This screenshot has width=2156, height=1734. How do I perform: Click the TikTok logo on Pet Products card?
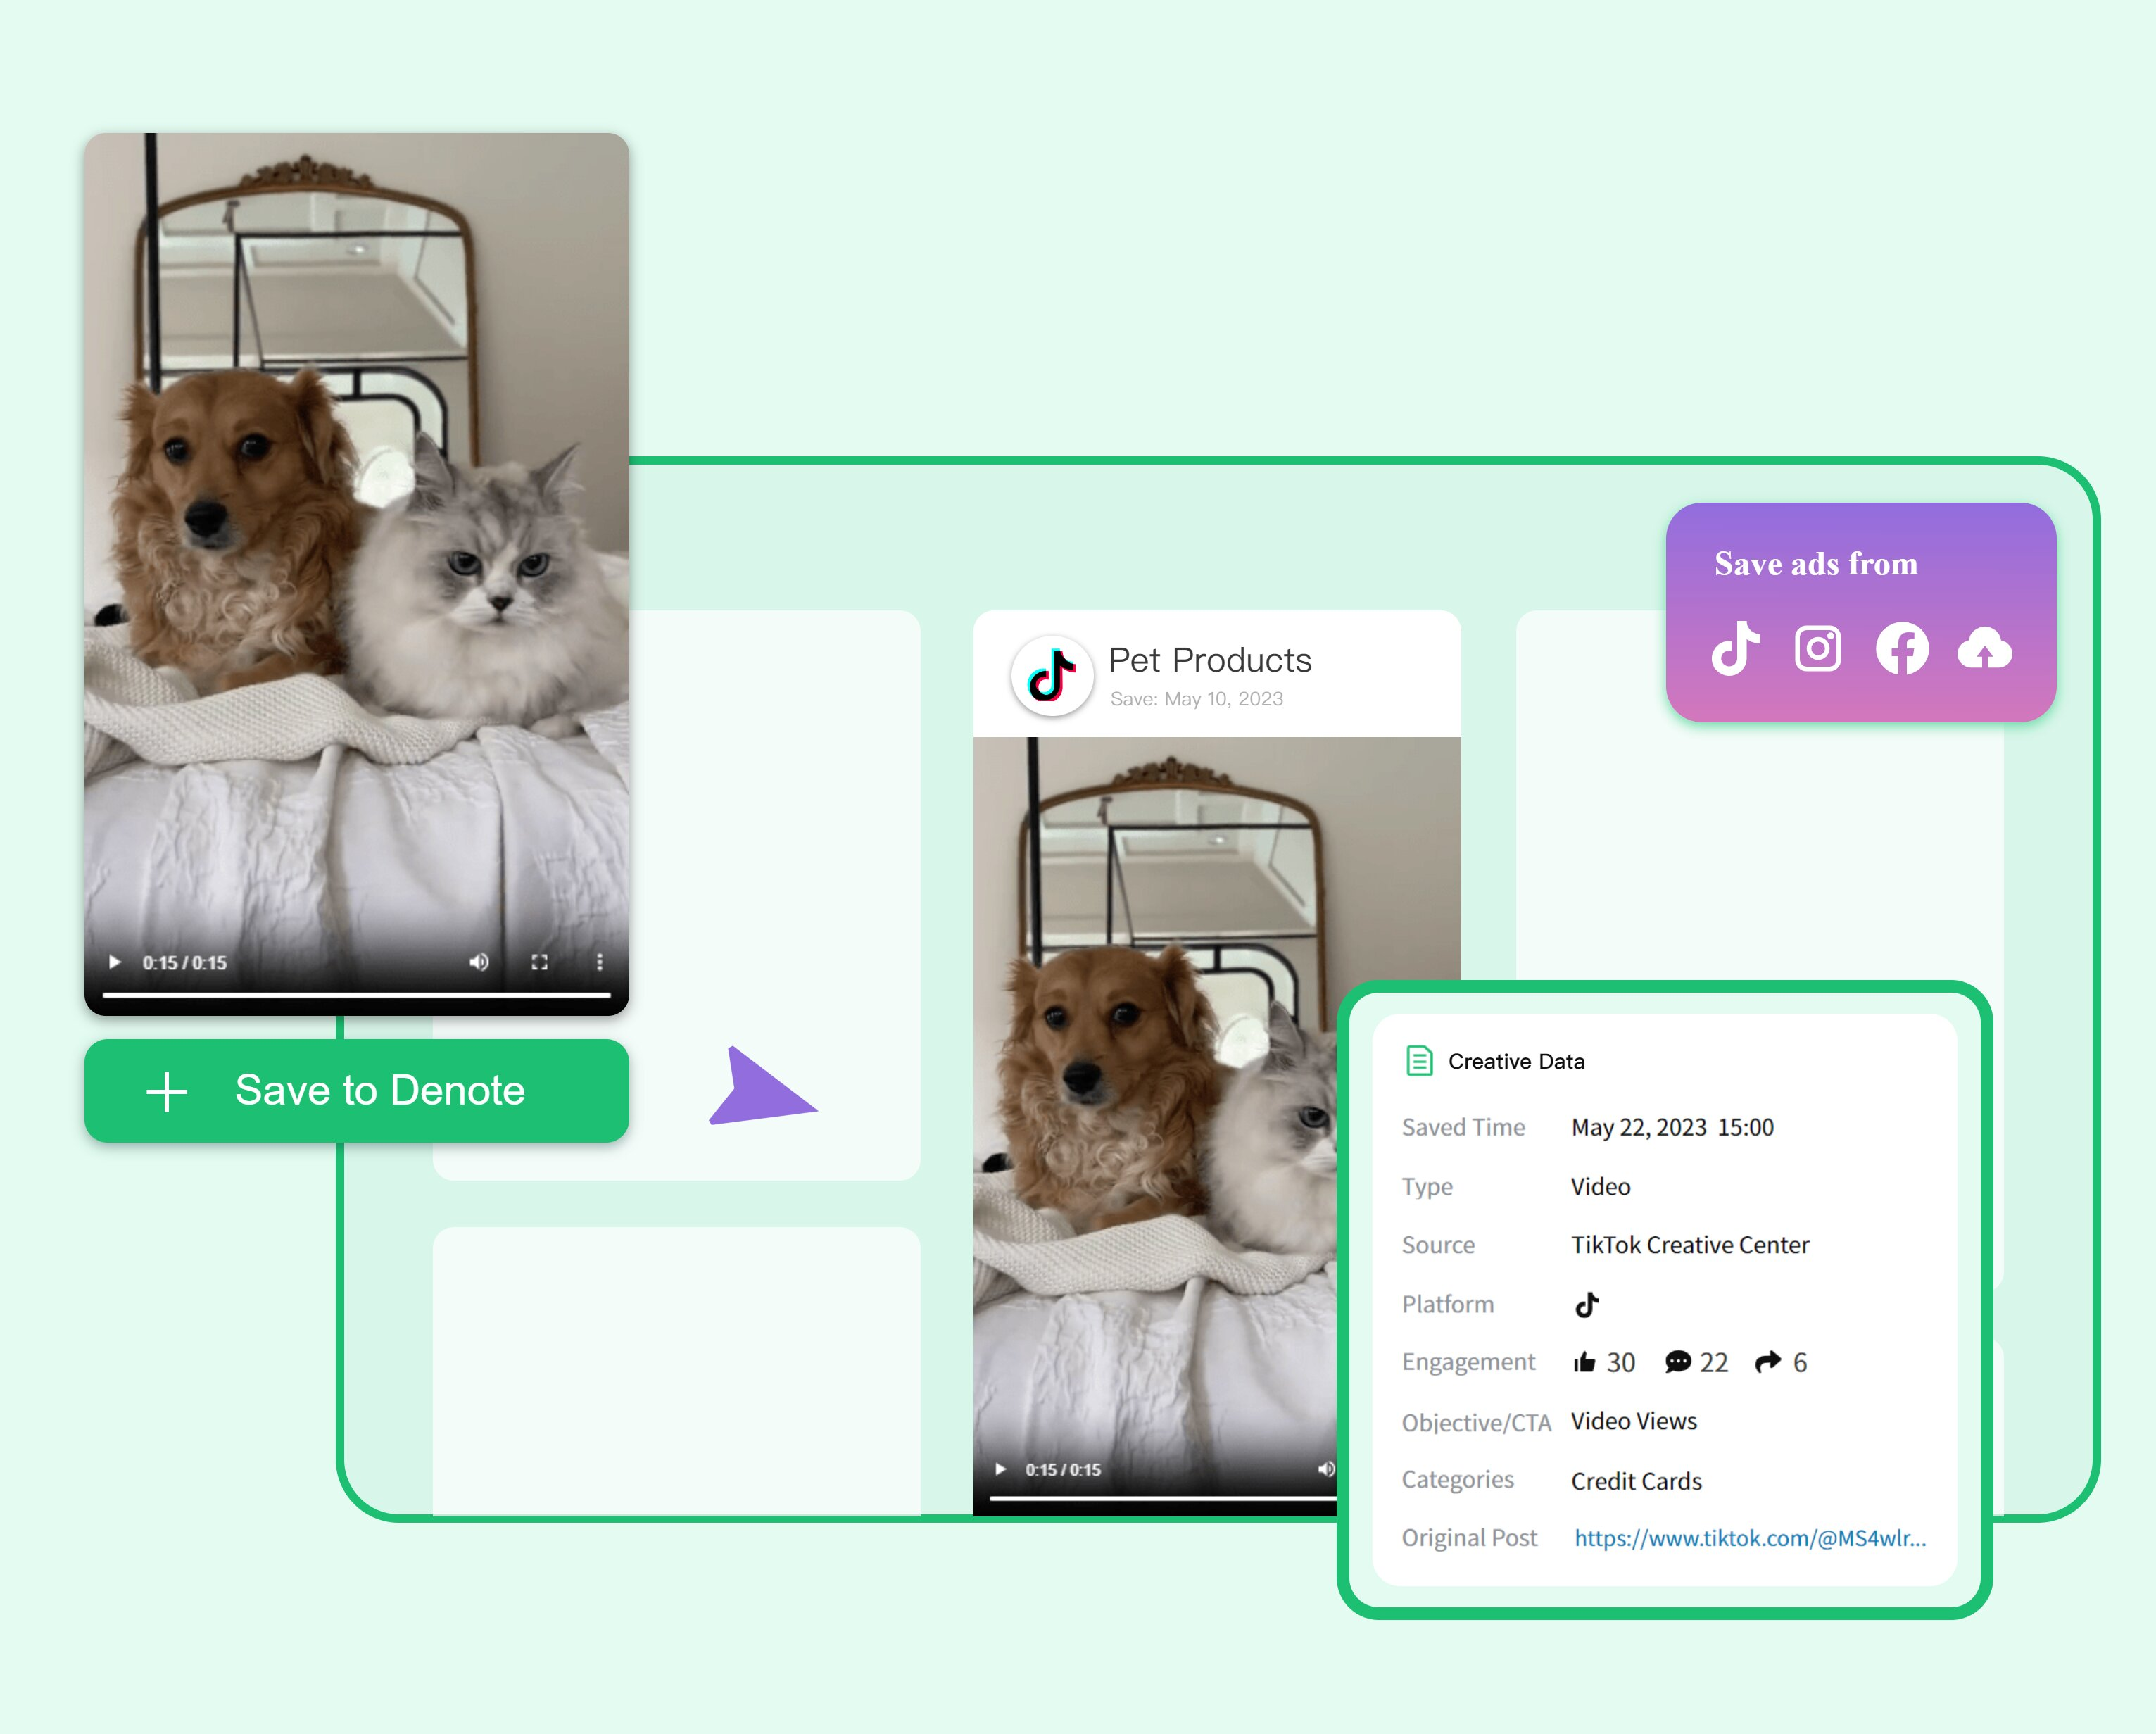click(1052, 676)
